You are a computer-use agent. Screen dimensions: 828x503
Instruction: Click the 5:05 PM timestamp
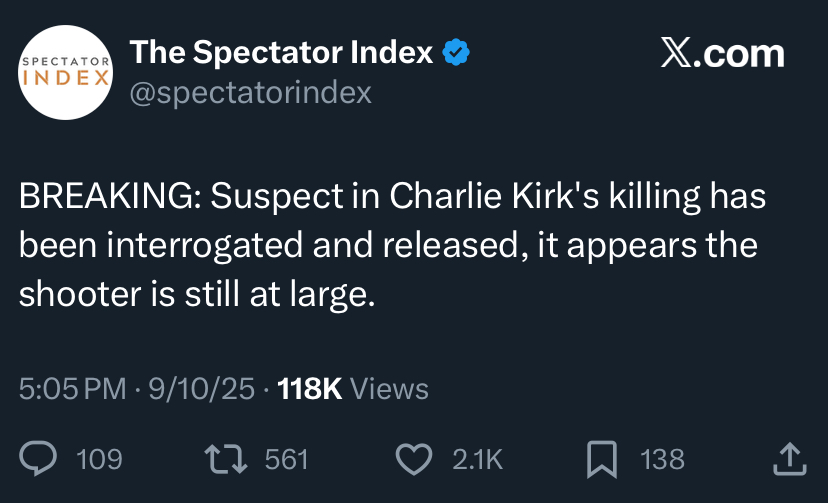pos(73,388)
